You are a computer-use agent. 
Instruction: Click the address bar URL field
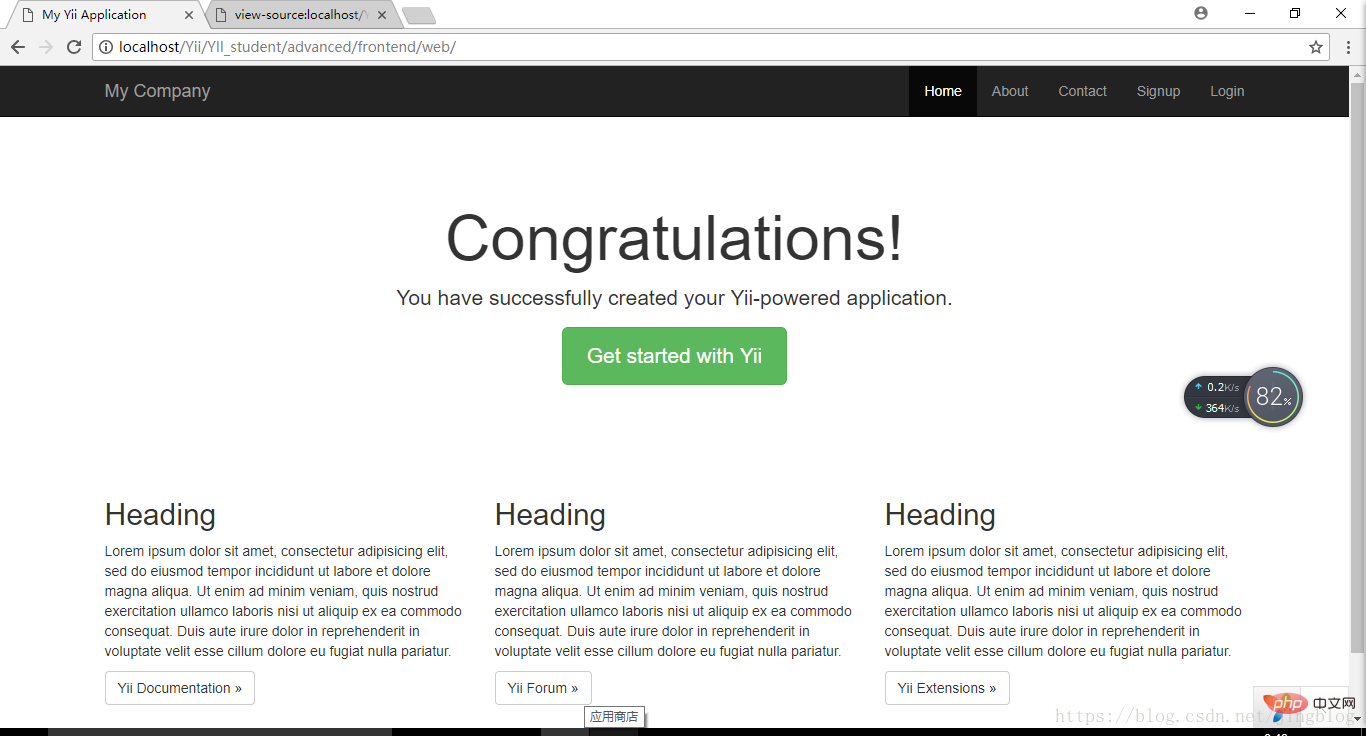710,47
